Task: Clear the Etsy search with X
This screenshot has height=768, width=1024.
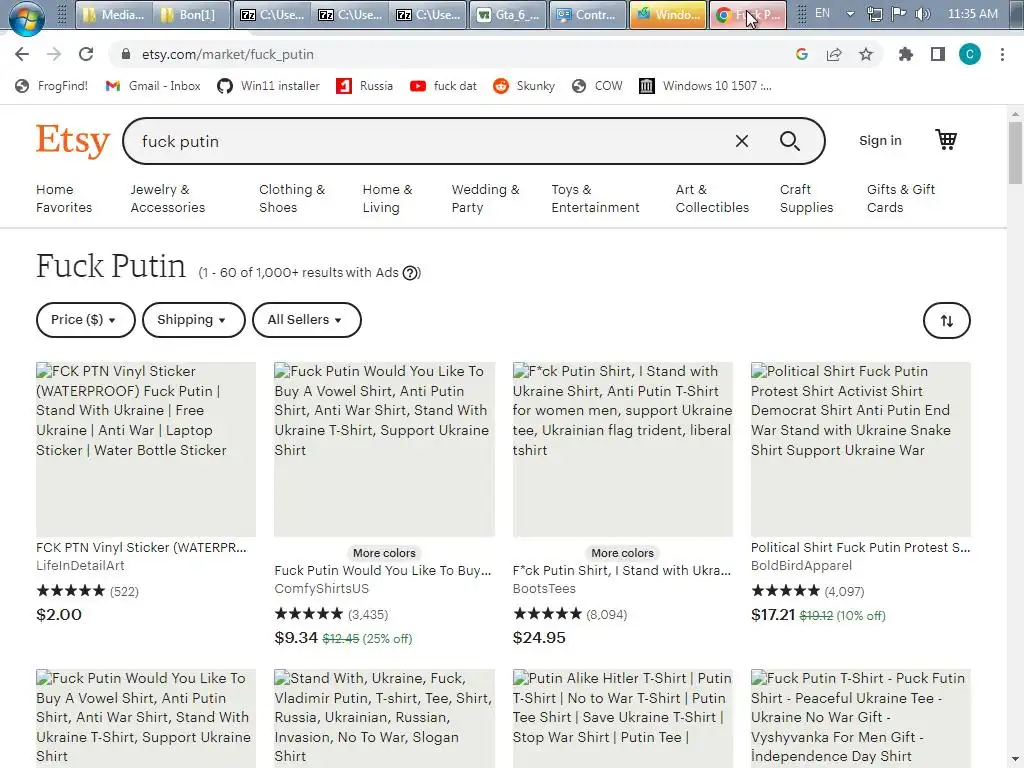Action: click(x=742, y=141)
